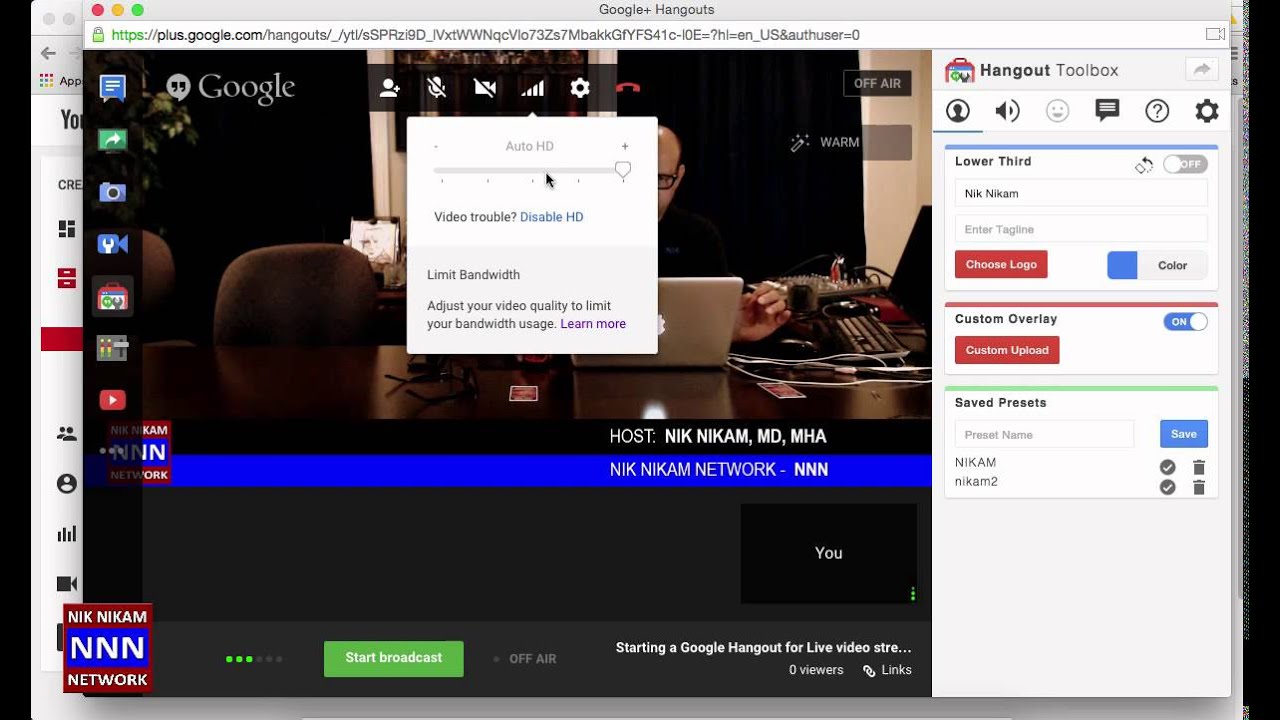
Task: Click the mirror flip icon beside Lower Third
Action: pos(1144,165)
